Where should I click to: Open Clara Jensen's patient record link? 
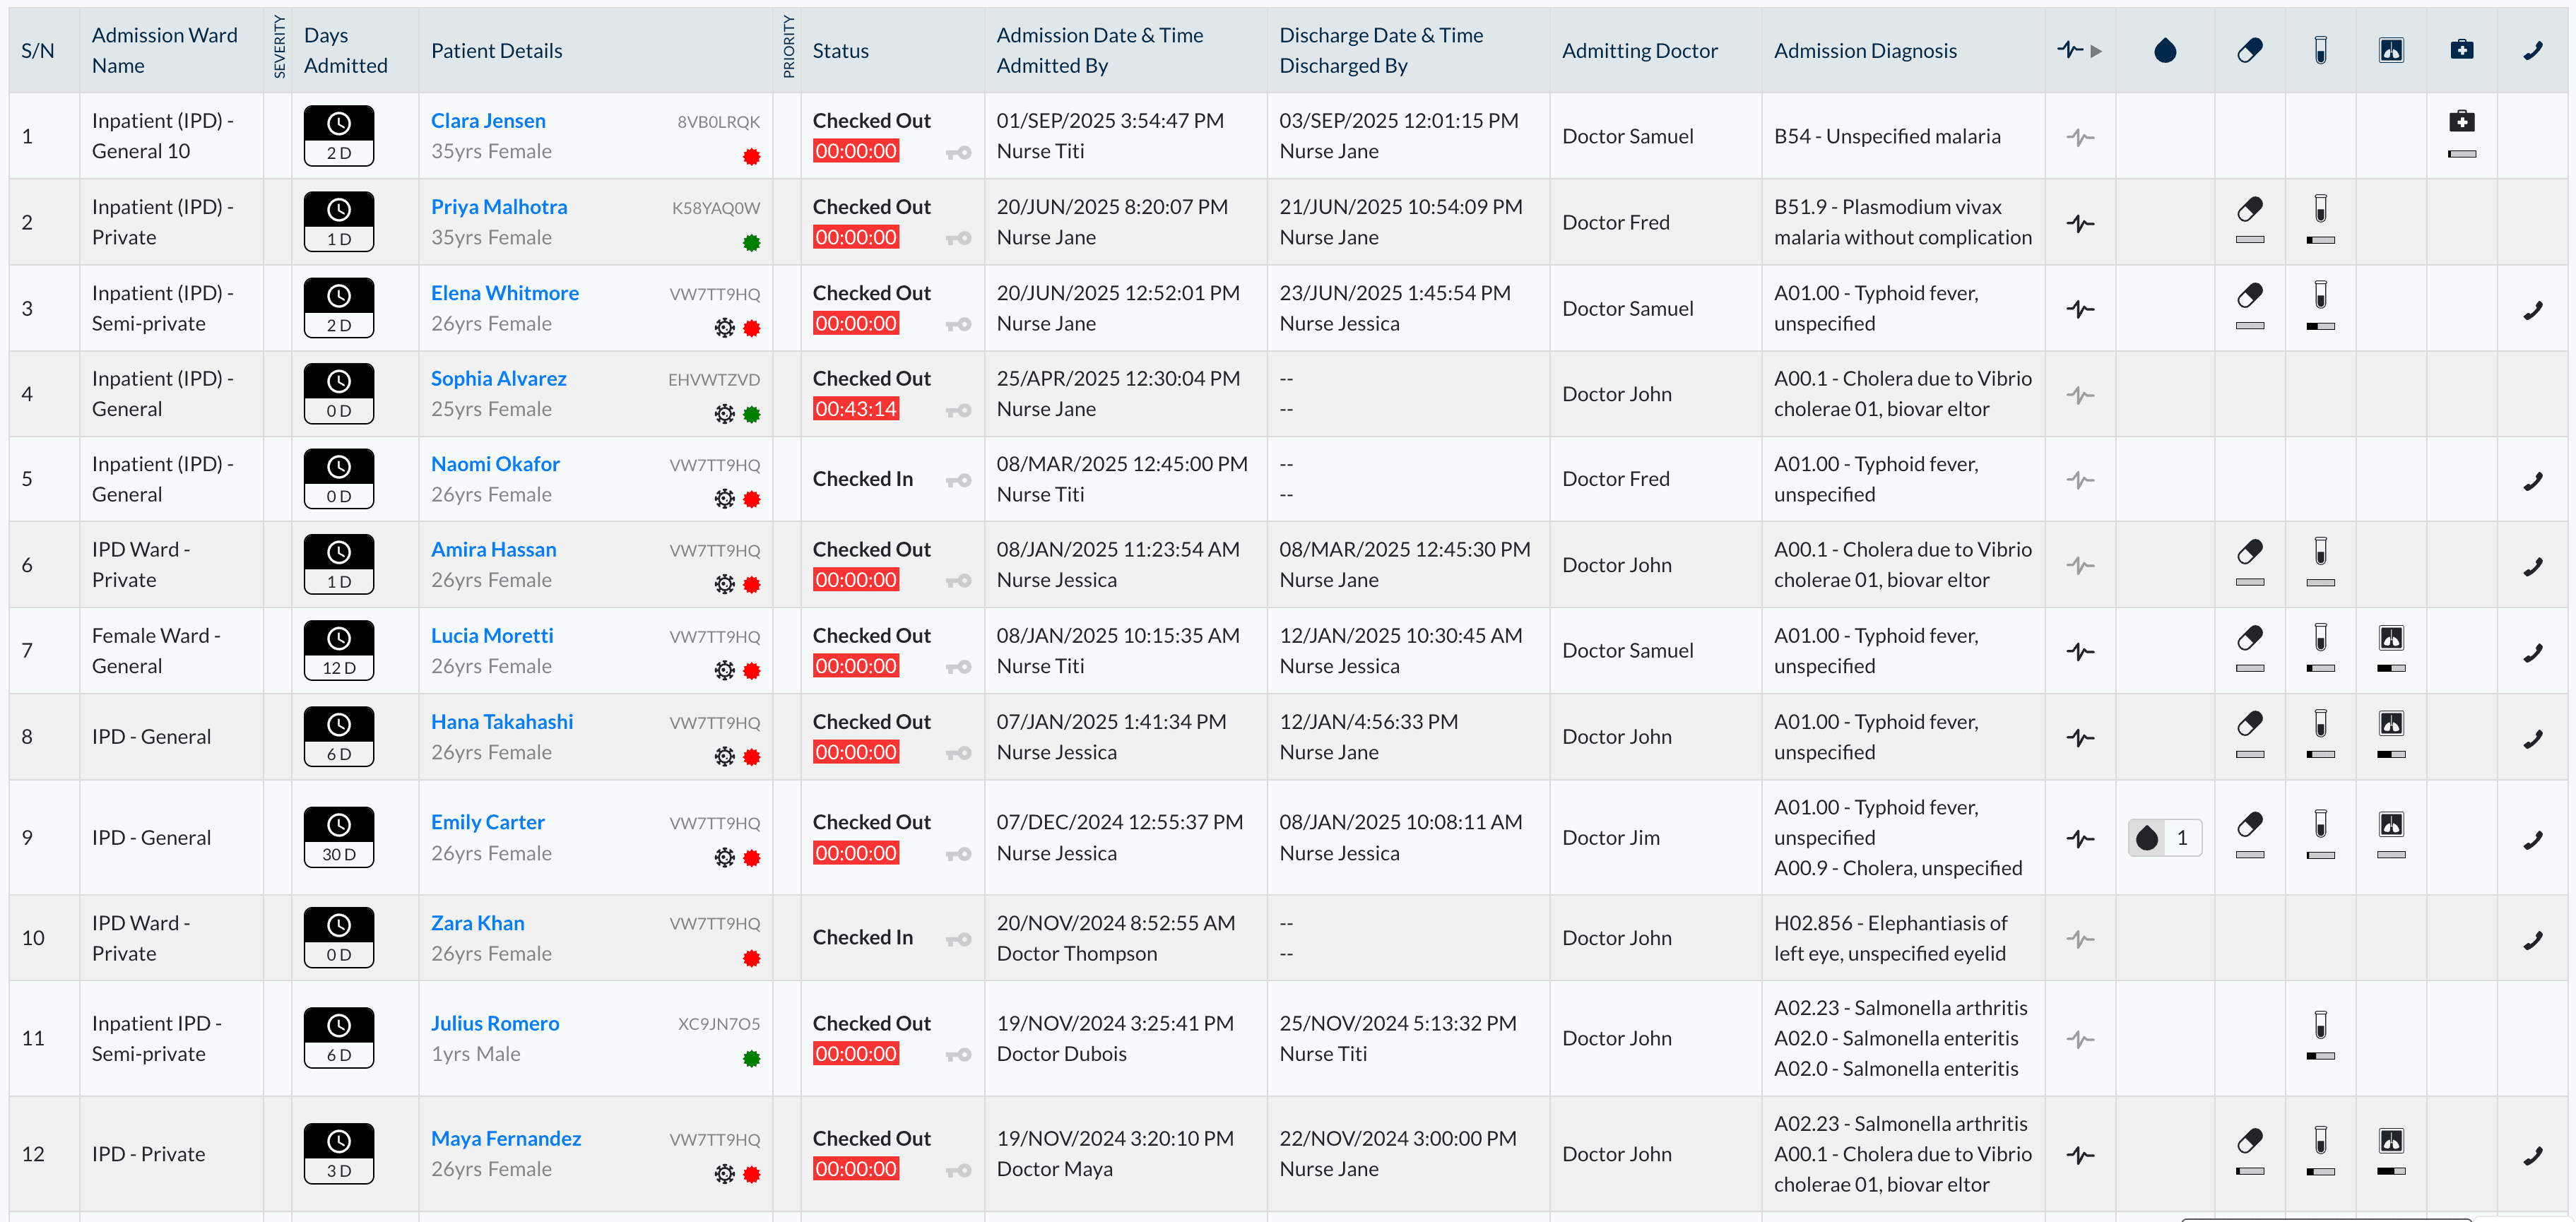click(488, 121)
